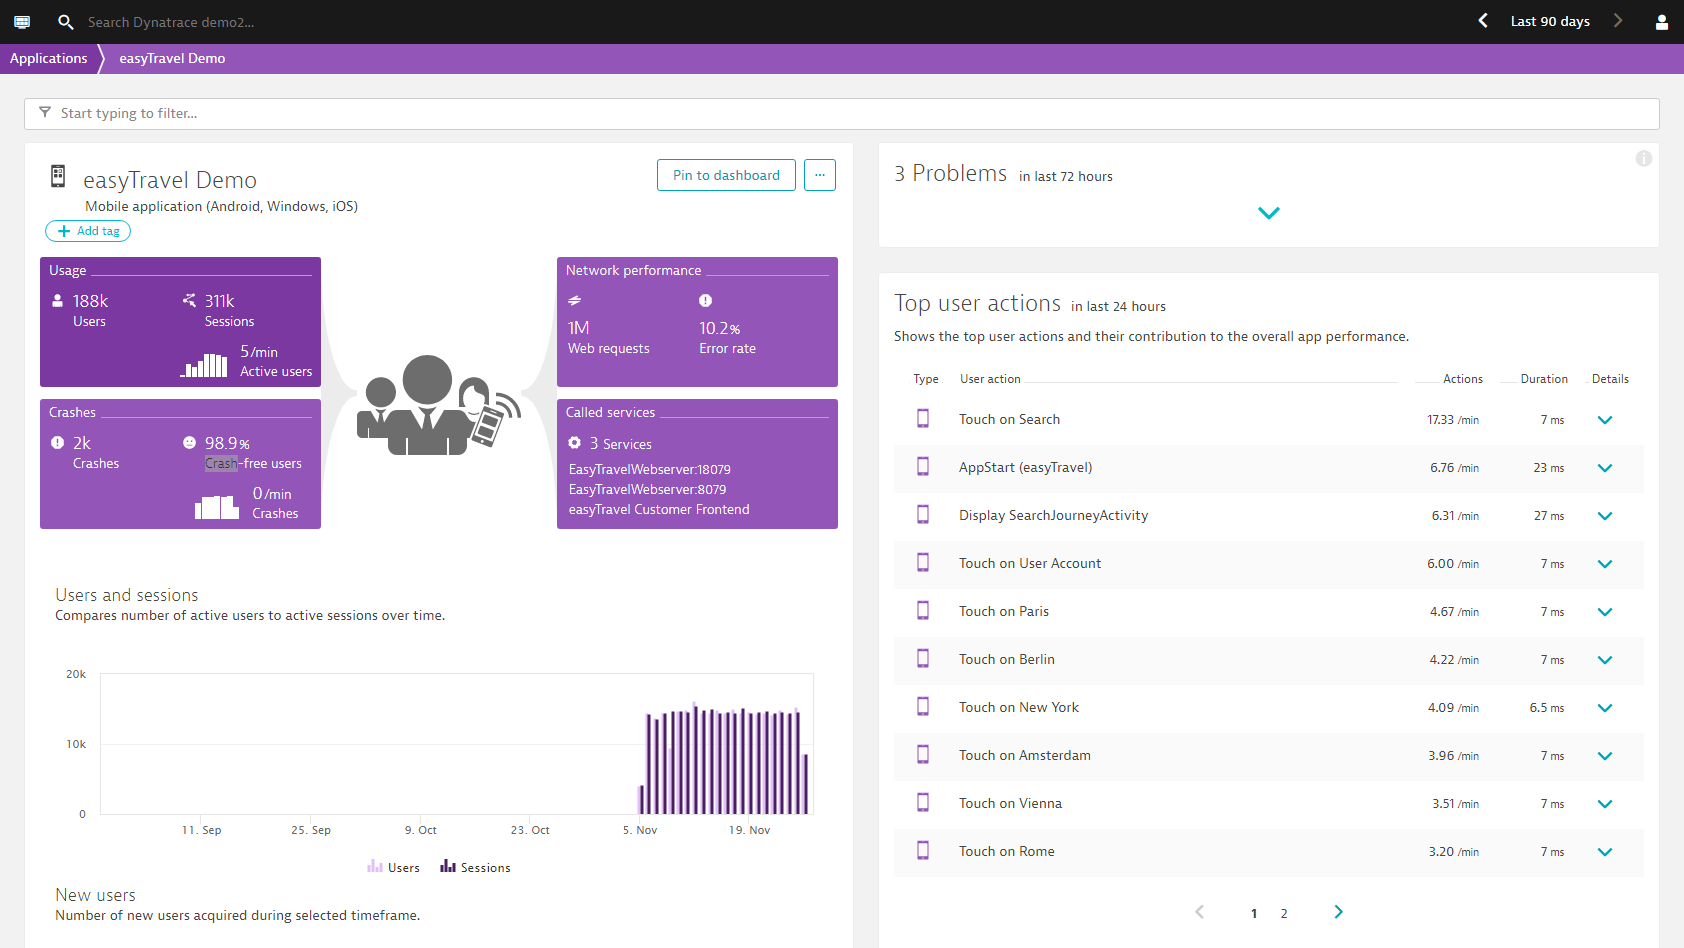The height and width of the screenshot is (948, 1684).
Task: Open the Touch on New York action row
Action: [x=1269, y=708]
